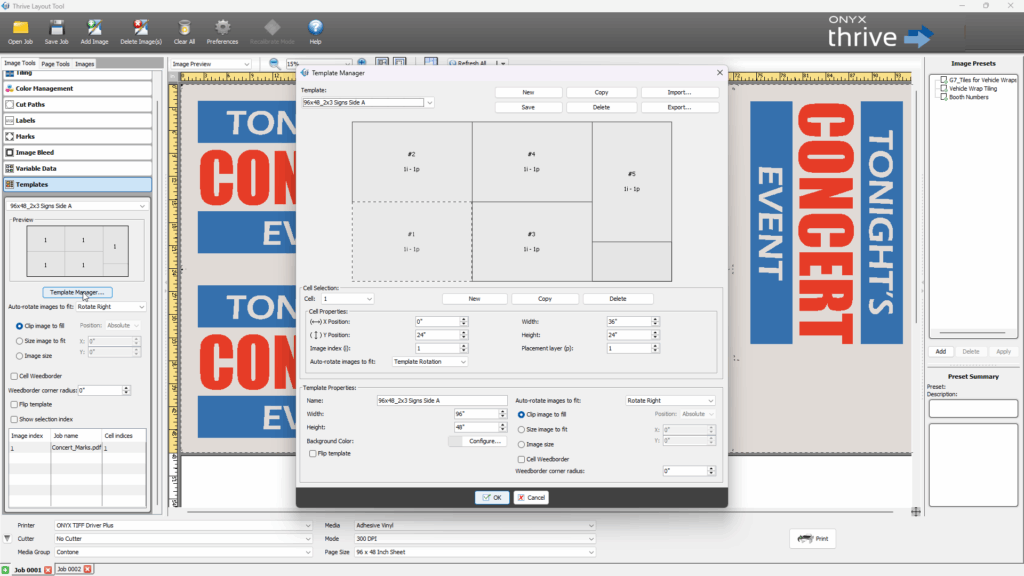Click OK to confirm Template Manager
Viewport: 1024px width, 576px height.
pos(492,497)
